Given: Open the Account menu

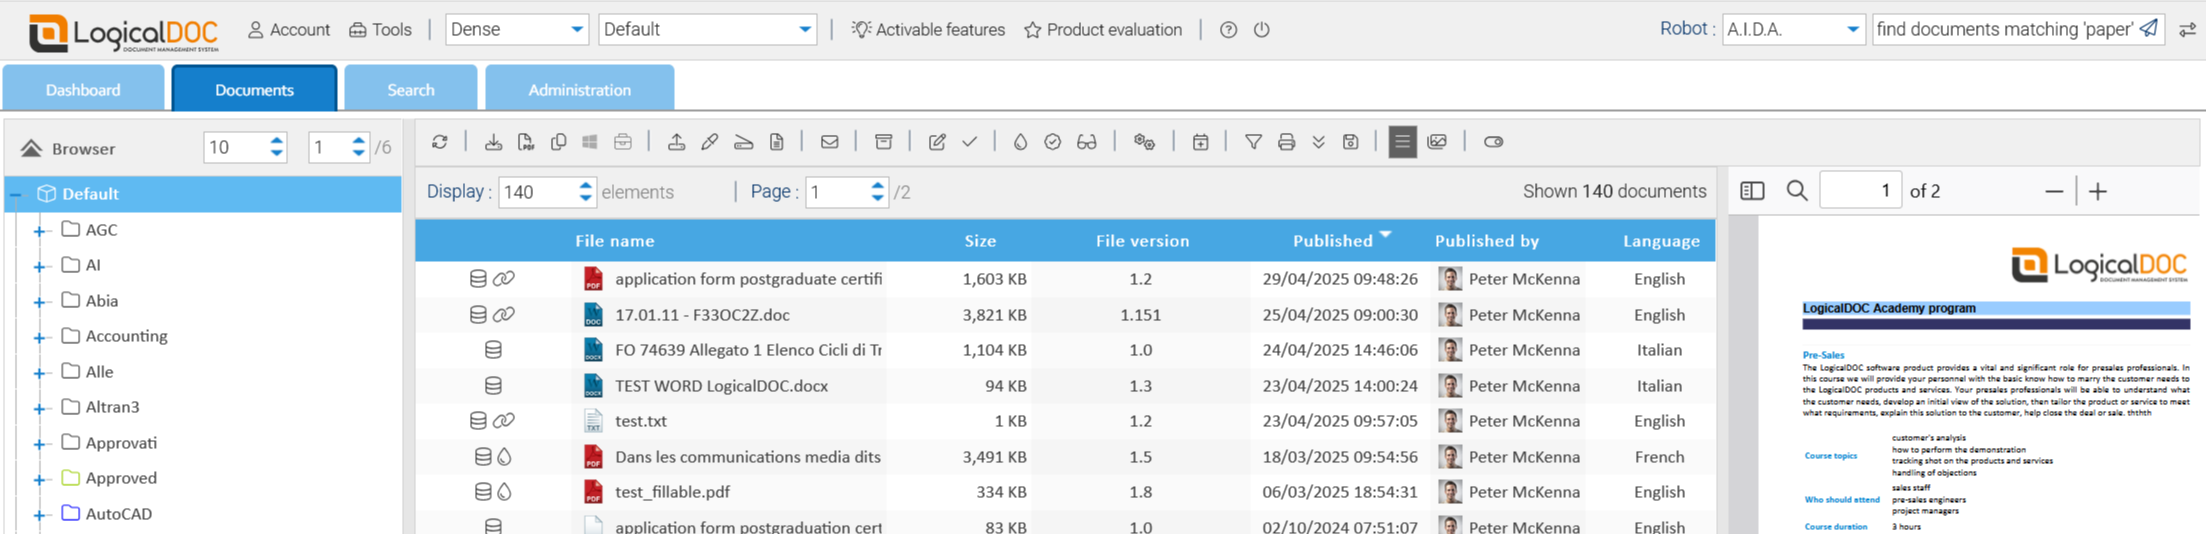Looking at the screenshot, I should 288,30.
